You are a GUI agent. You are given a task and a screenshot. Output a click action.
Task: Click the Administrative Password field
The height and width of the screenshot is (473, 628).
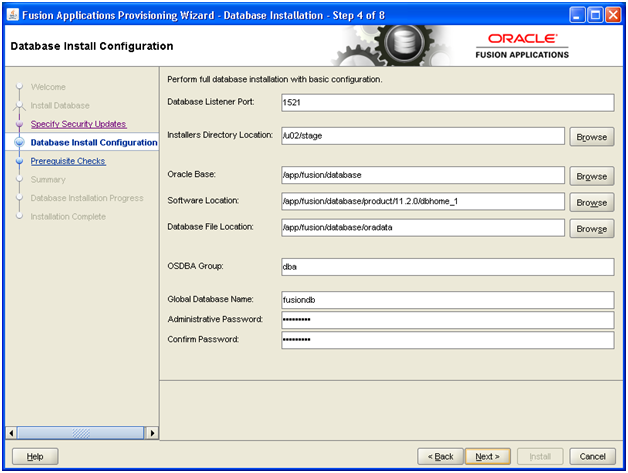(x=447, y=320)
